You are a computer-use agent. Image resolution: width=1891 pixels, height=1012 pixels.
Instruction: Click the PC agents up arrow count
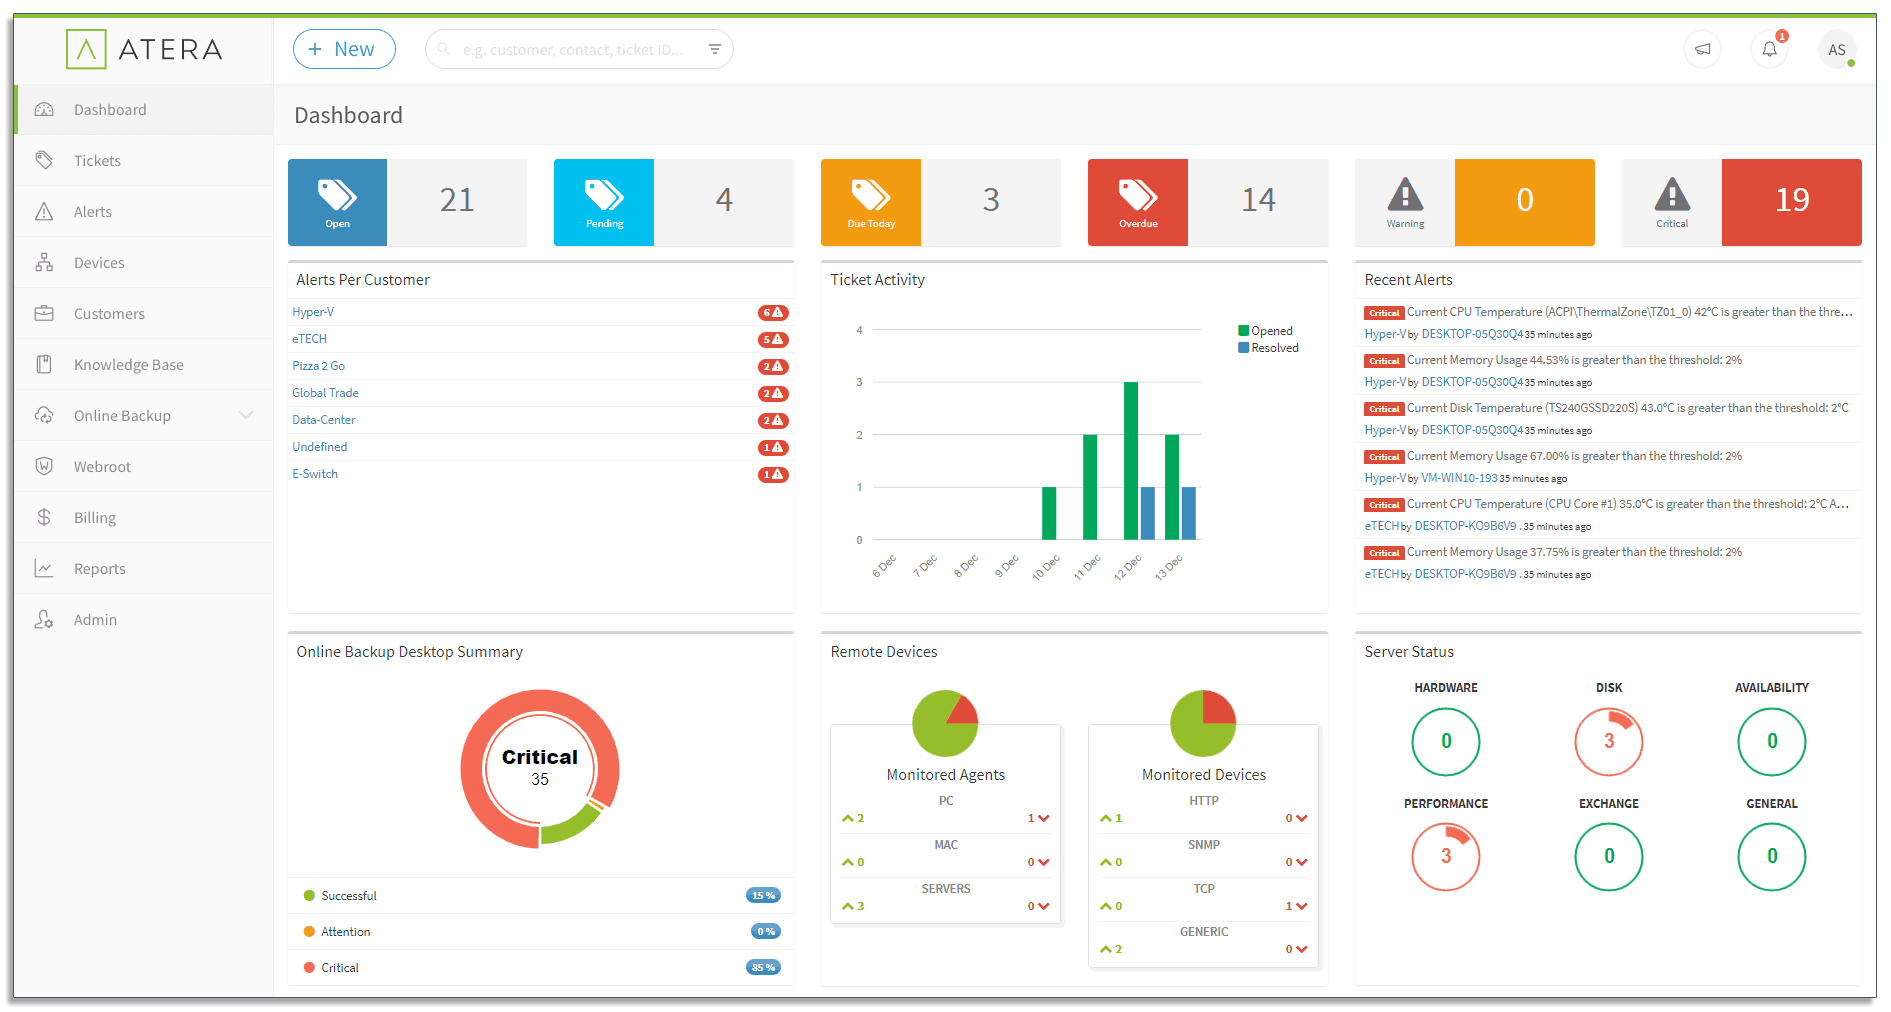tap(853, 818)
